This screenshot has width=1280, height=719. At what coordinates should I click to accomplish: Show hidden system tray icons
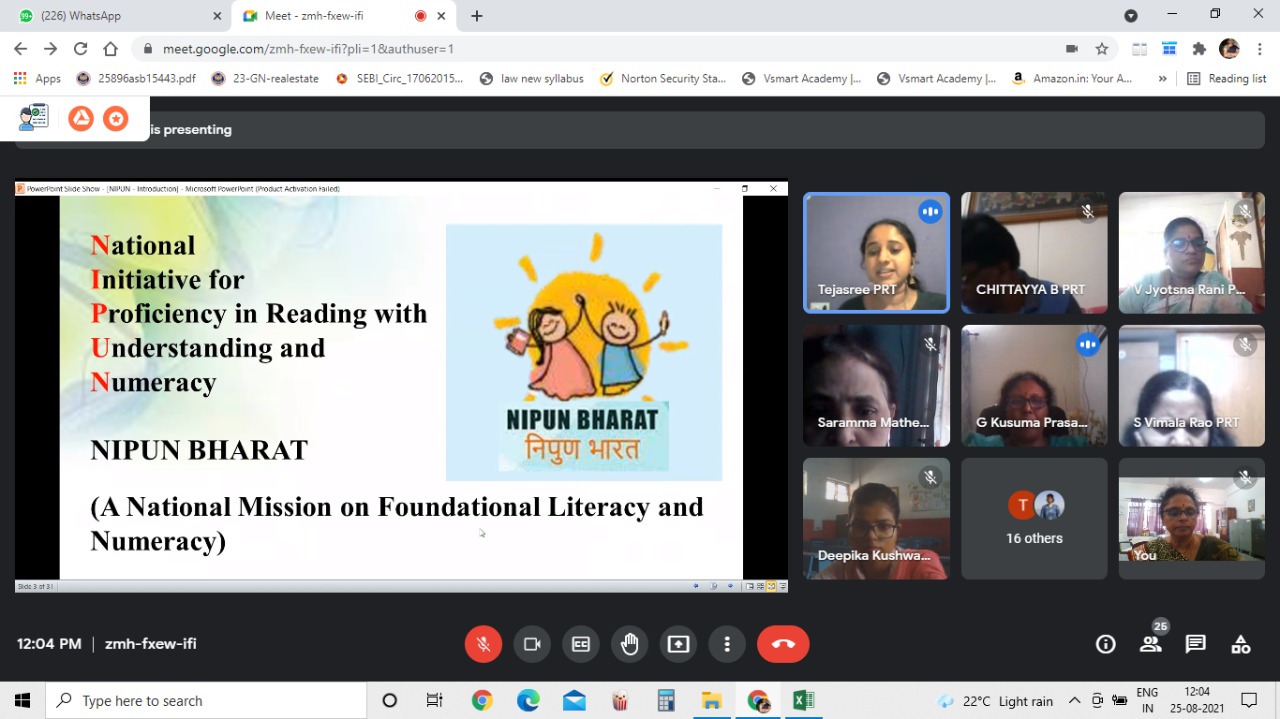pos(1074,701)
